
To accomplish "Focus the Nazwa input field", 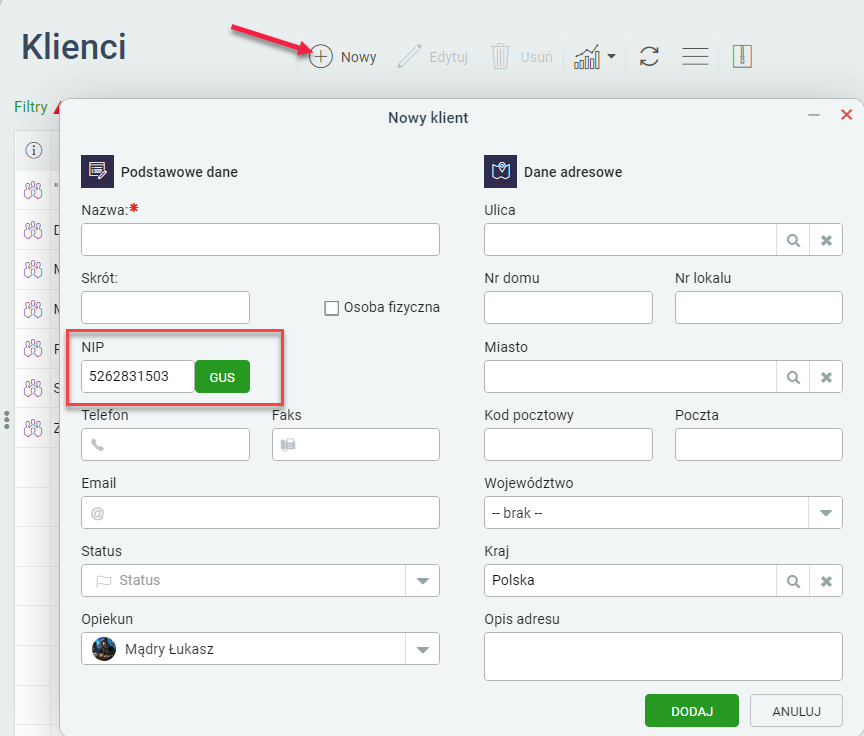I will click(260, 240).
